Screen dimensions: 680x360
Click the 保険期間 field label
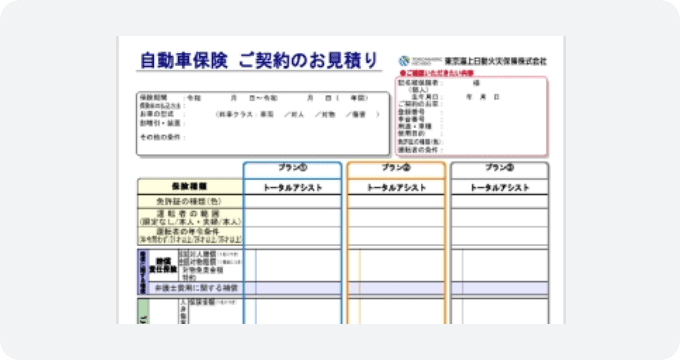point(153,98)
